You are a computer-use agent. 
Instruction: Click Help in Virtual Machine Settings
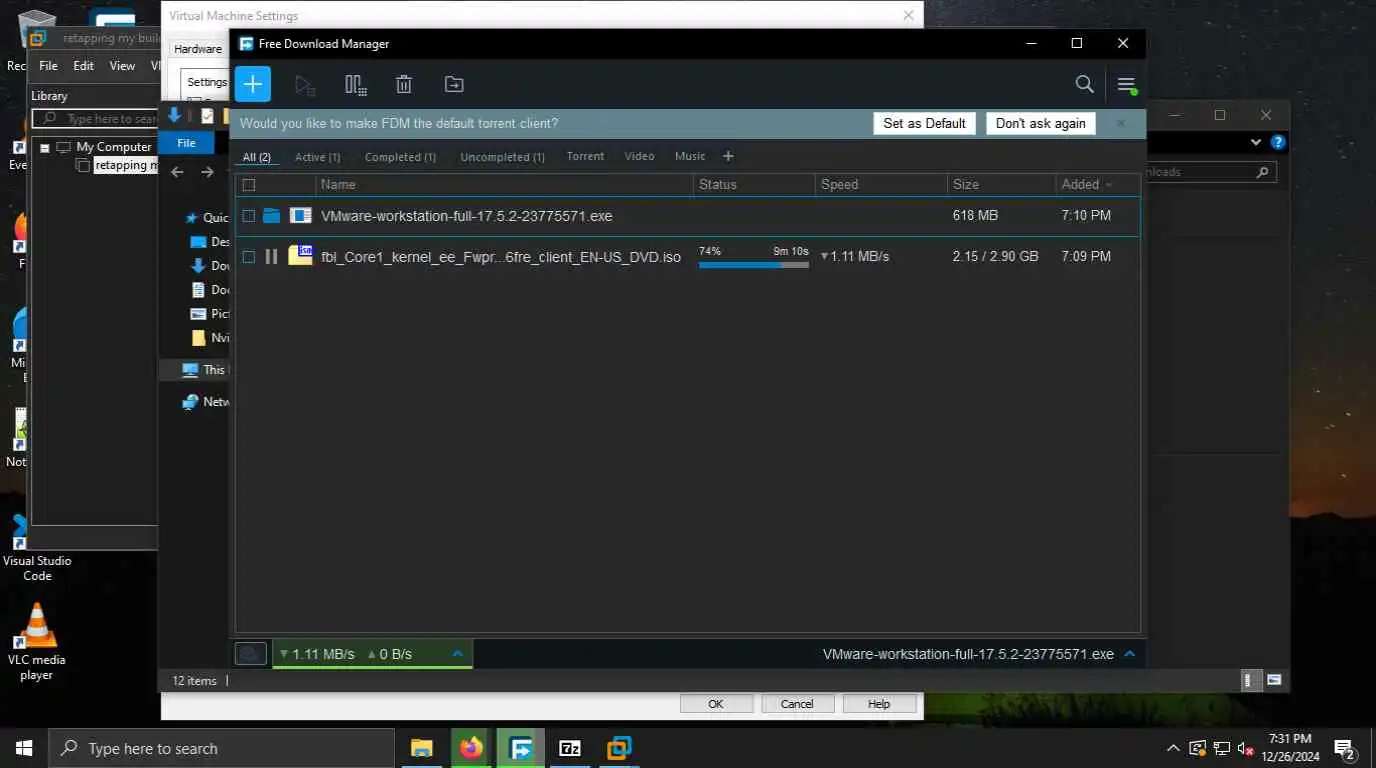pyautogui.click(x=879, y=704)
